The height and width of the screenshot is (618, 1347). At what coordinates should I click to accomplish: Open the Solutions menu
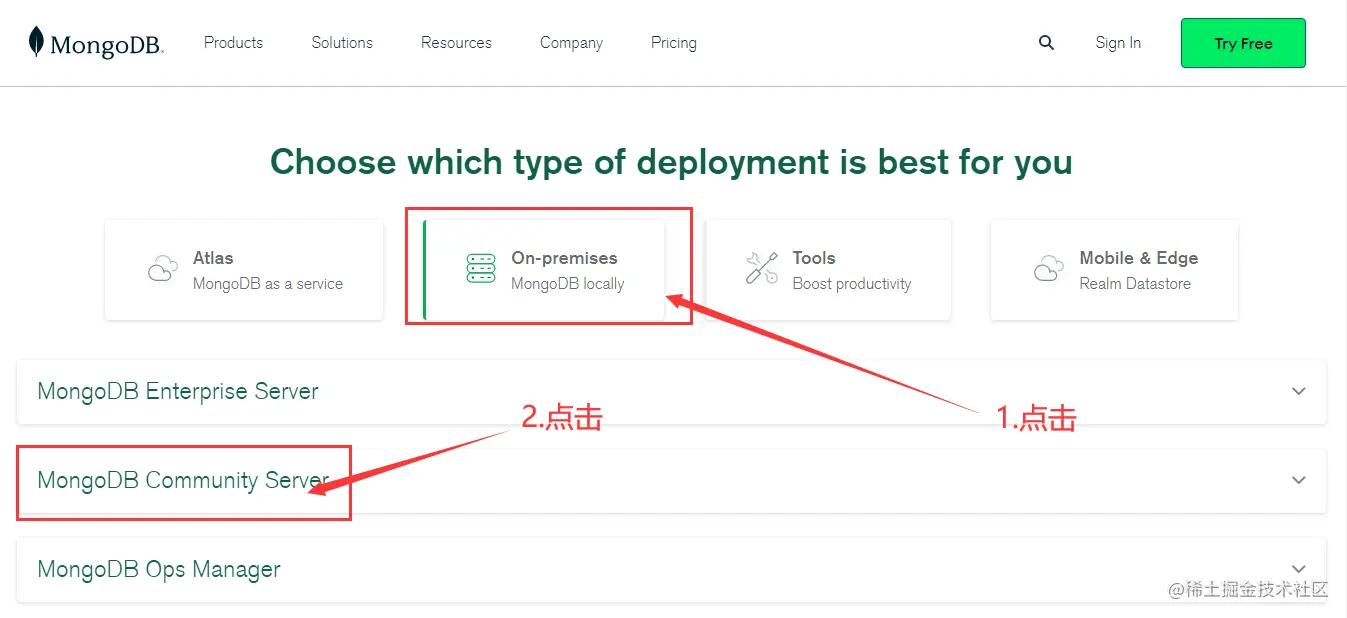click(342, 43)
